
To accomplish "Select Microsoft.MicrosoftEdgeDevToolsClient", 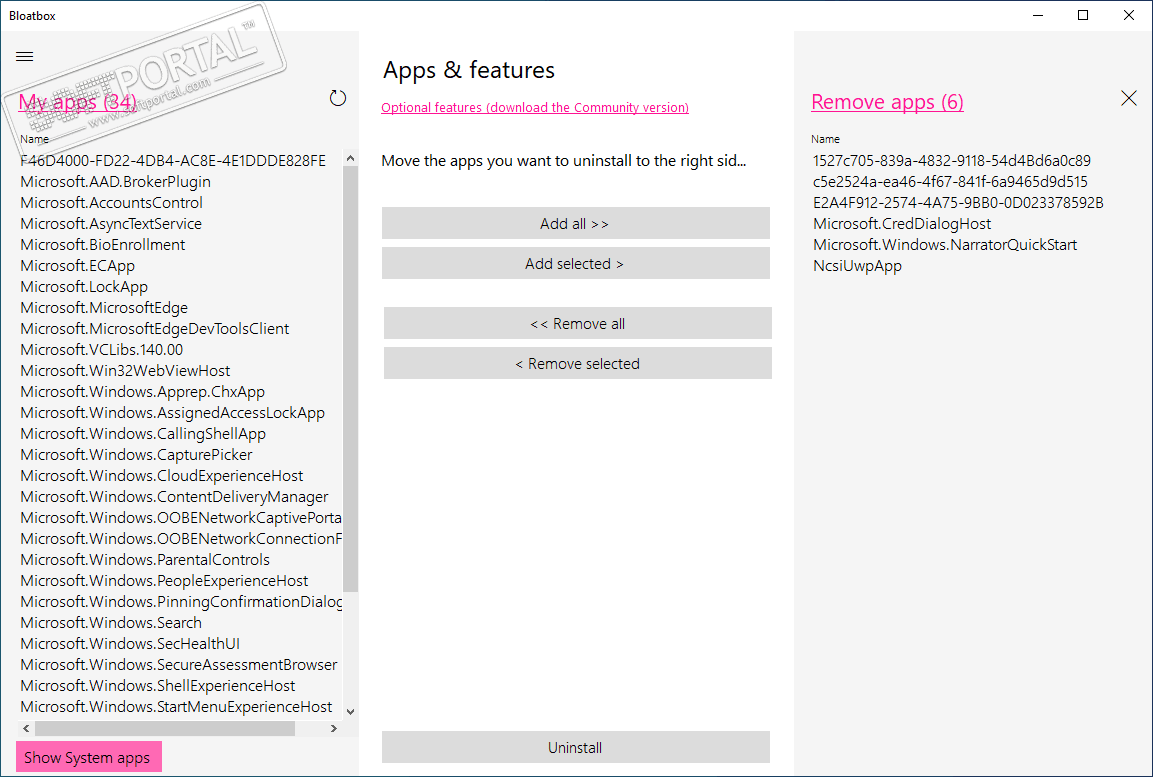I will point(154,329).
